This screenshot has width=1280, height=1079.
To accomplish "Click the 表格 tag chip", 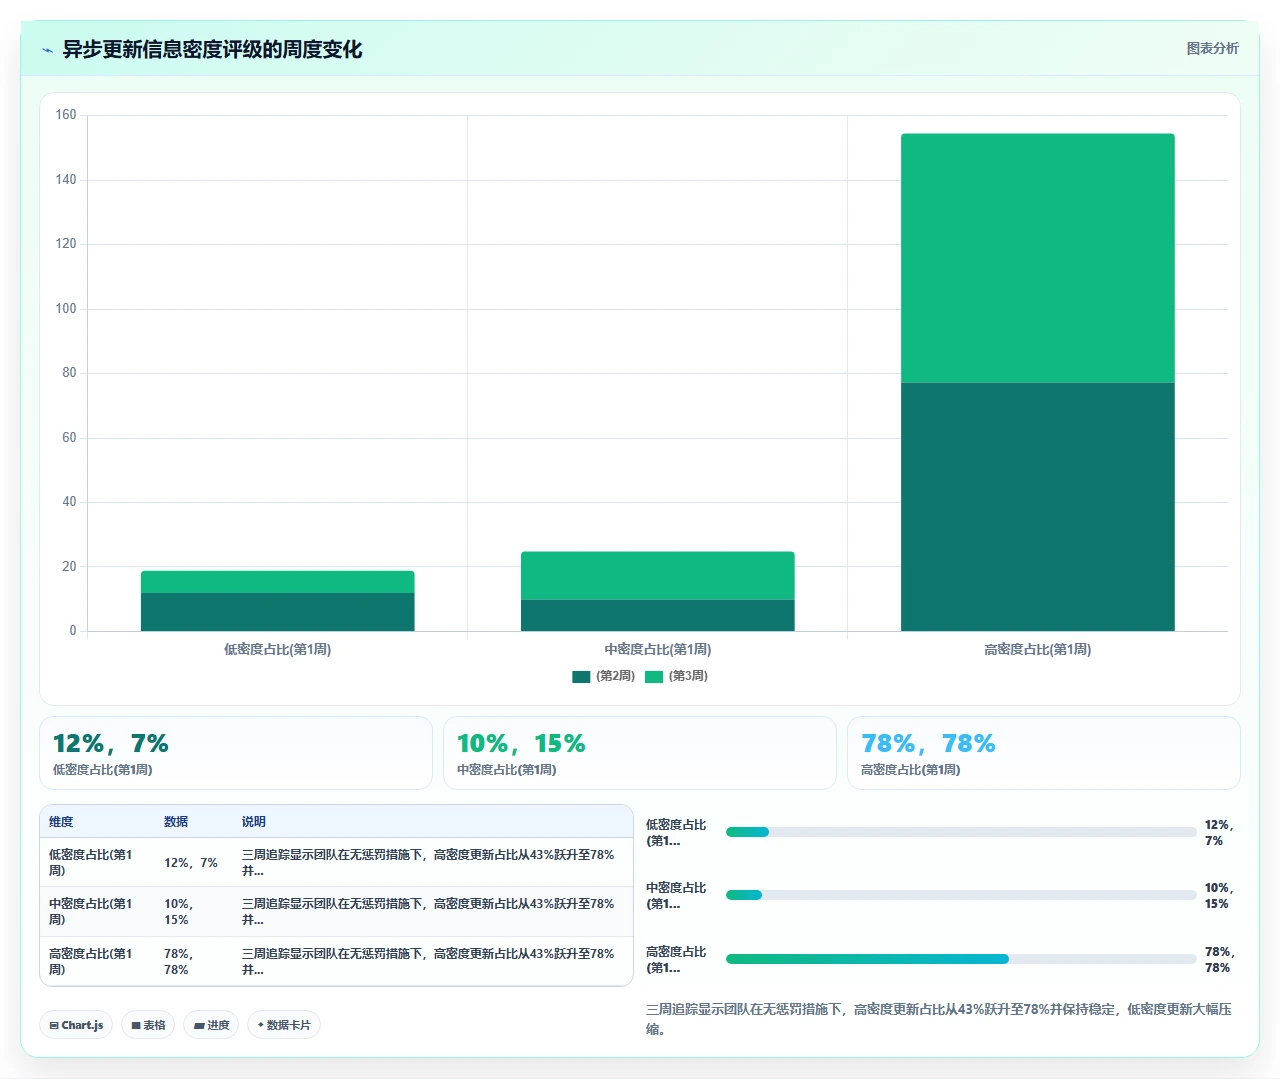I will pyautogui.click(x=148, y=1025).
